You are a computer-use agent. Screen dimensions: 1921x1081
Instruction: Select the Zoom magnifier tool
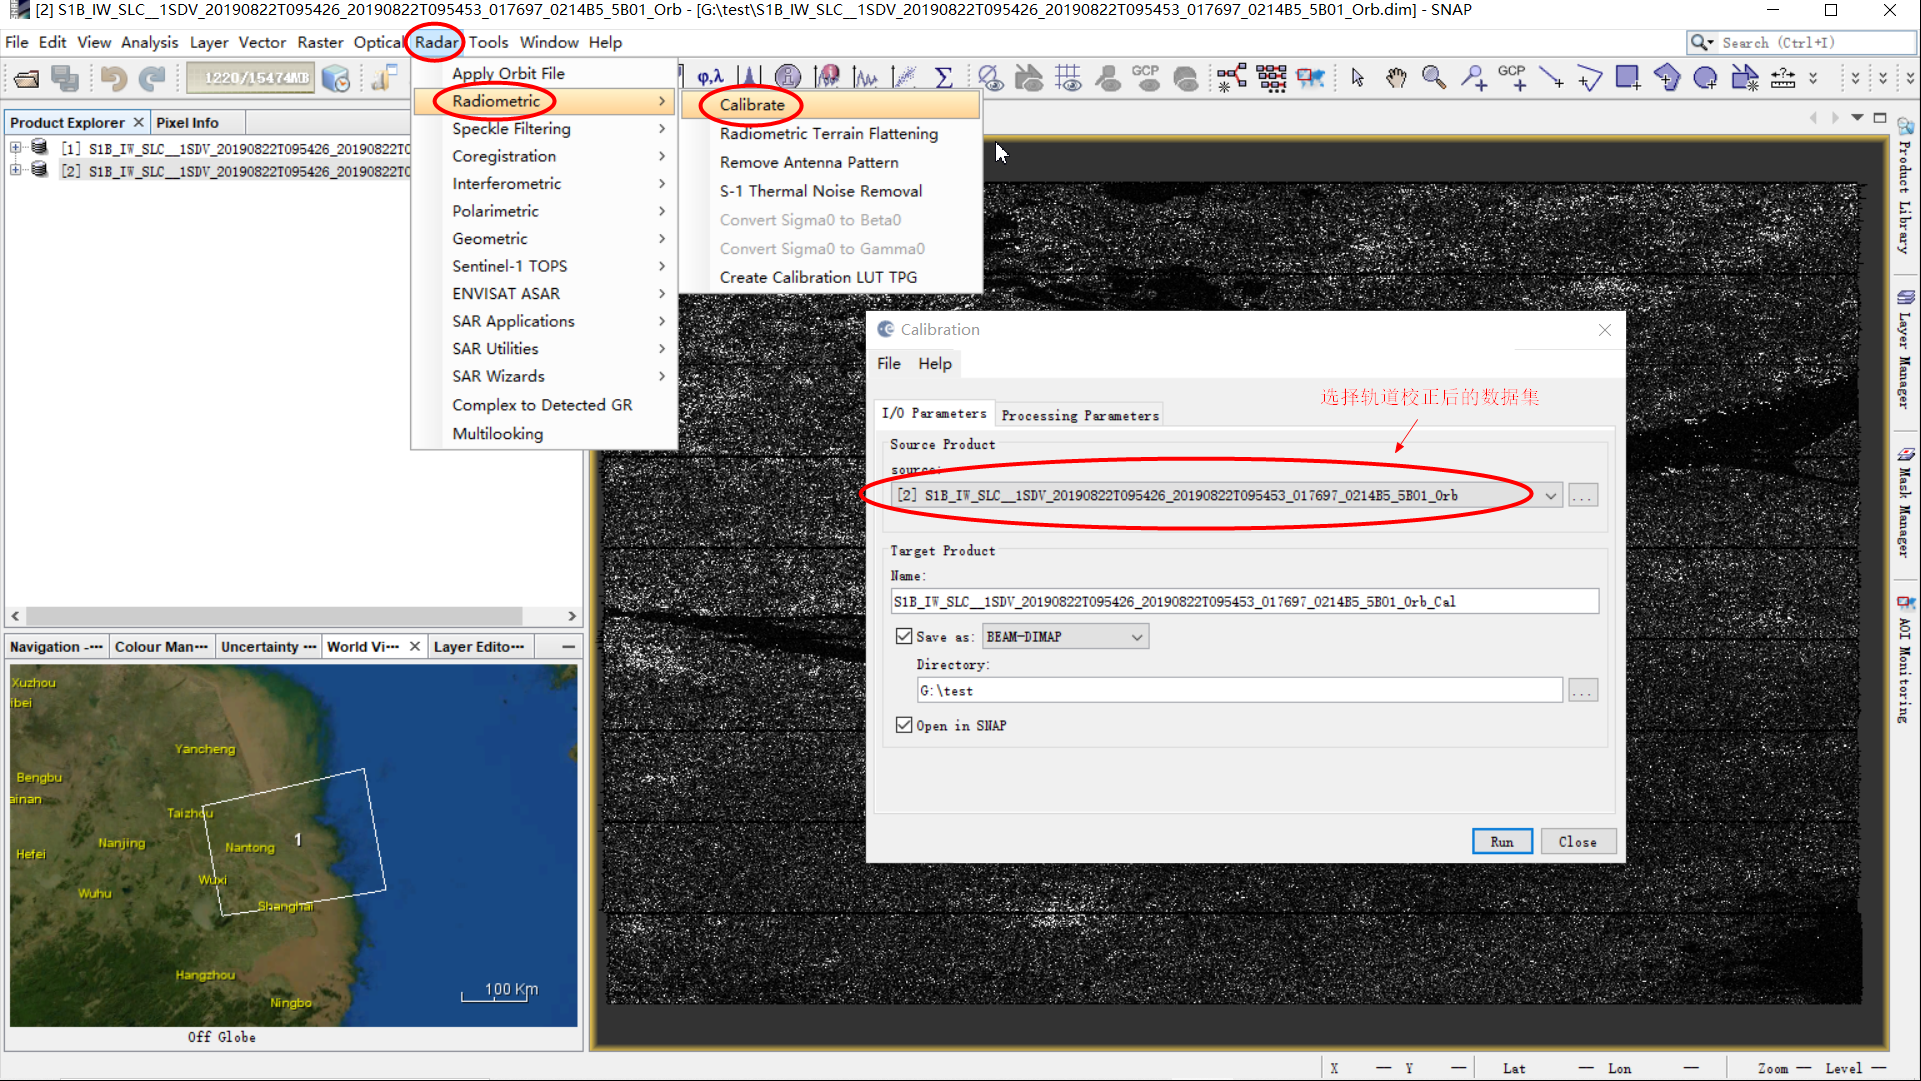(1434, 77)
